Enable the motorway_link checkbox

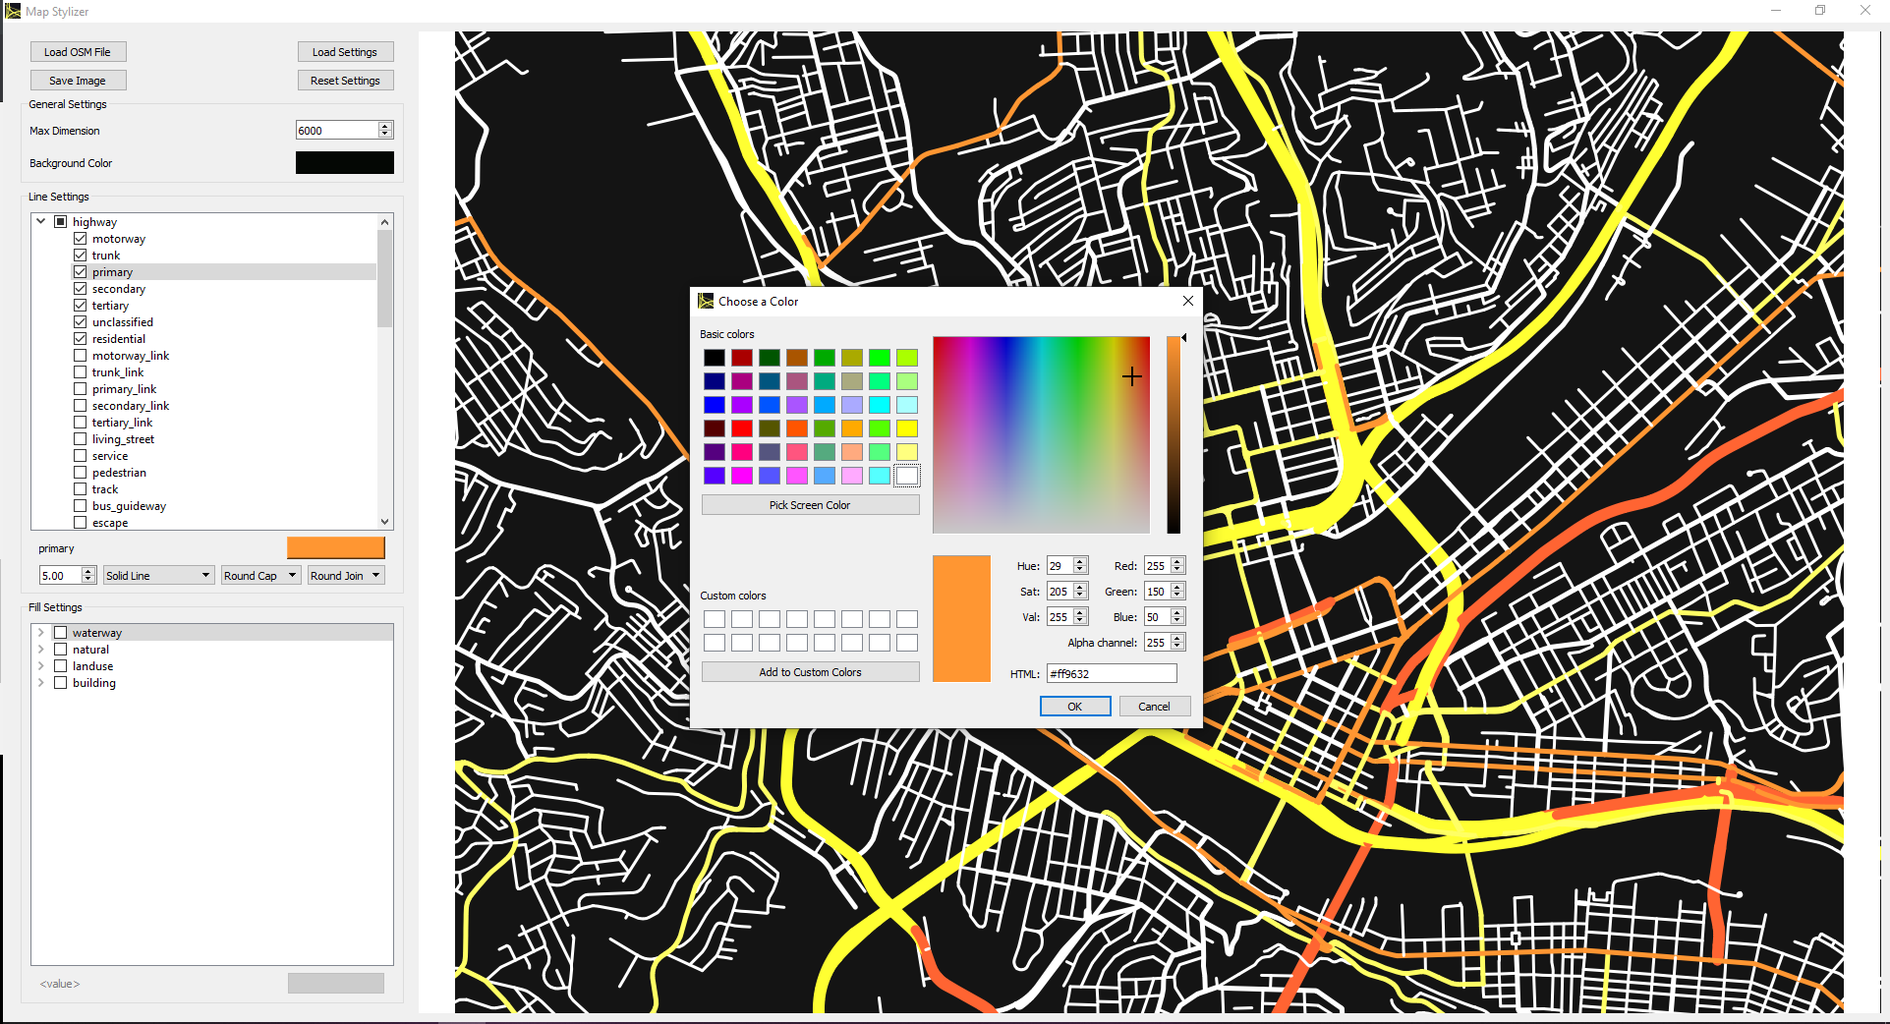point(80,355)
